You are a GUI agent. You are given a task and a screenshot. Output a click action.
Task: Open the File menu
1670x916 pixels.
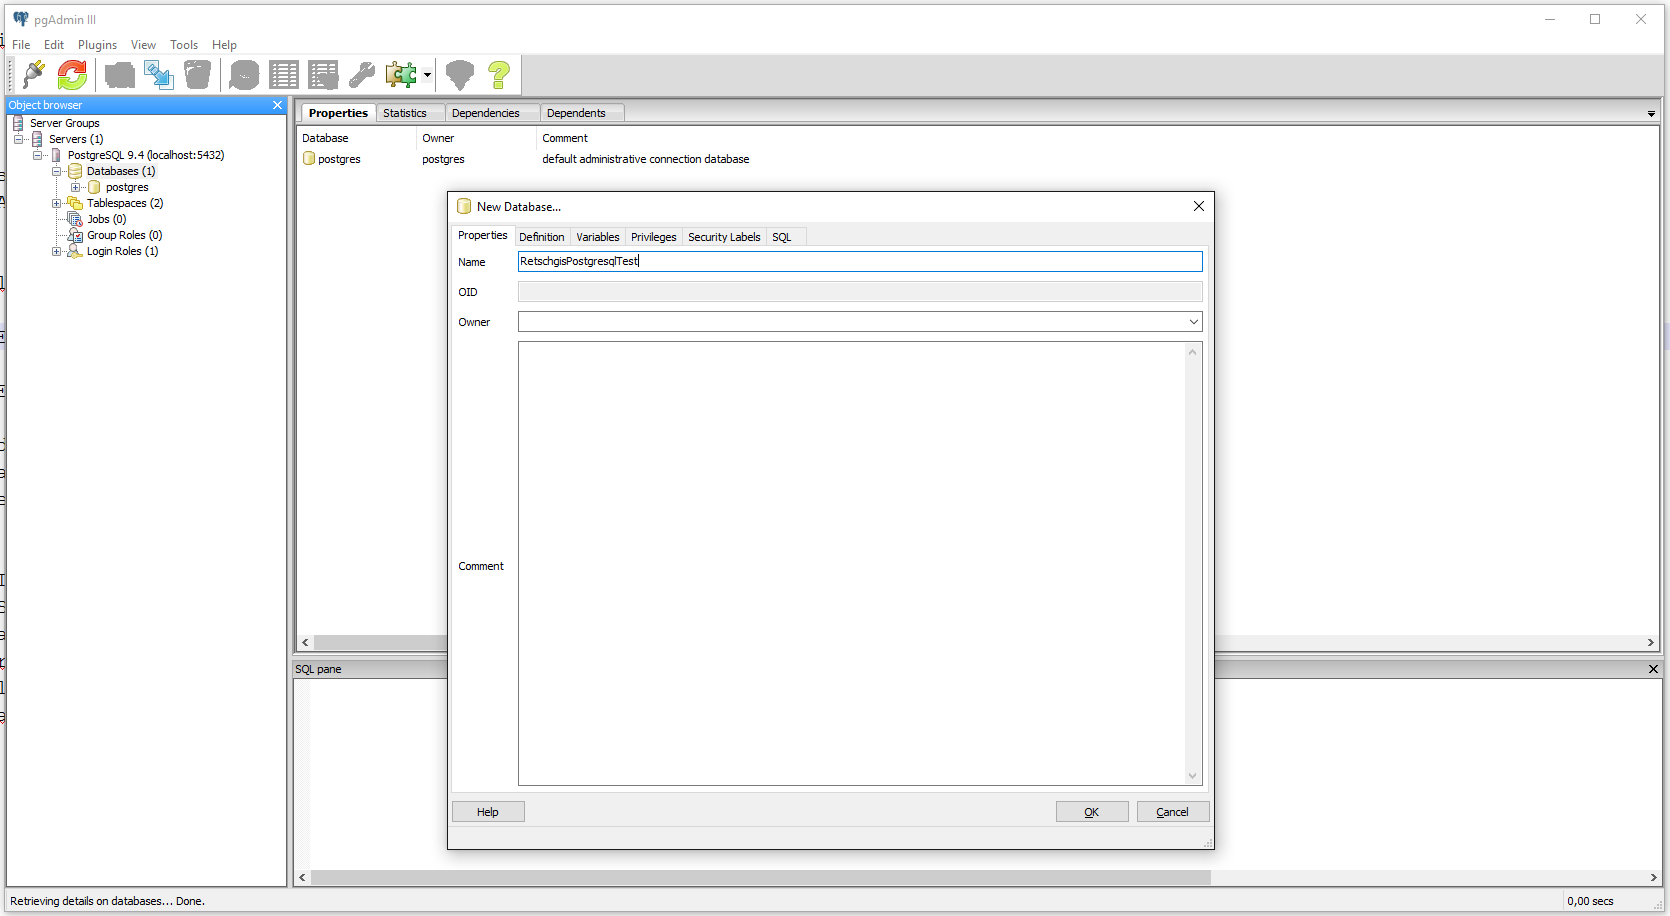pyautogui.click(x=21, y=45)
